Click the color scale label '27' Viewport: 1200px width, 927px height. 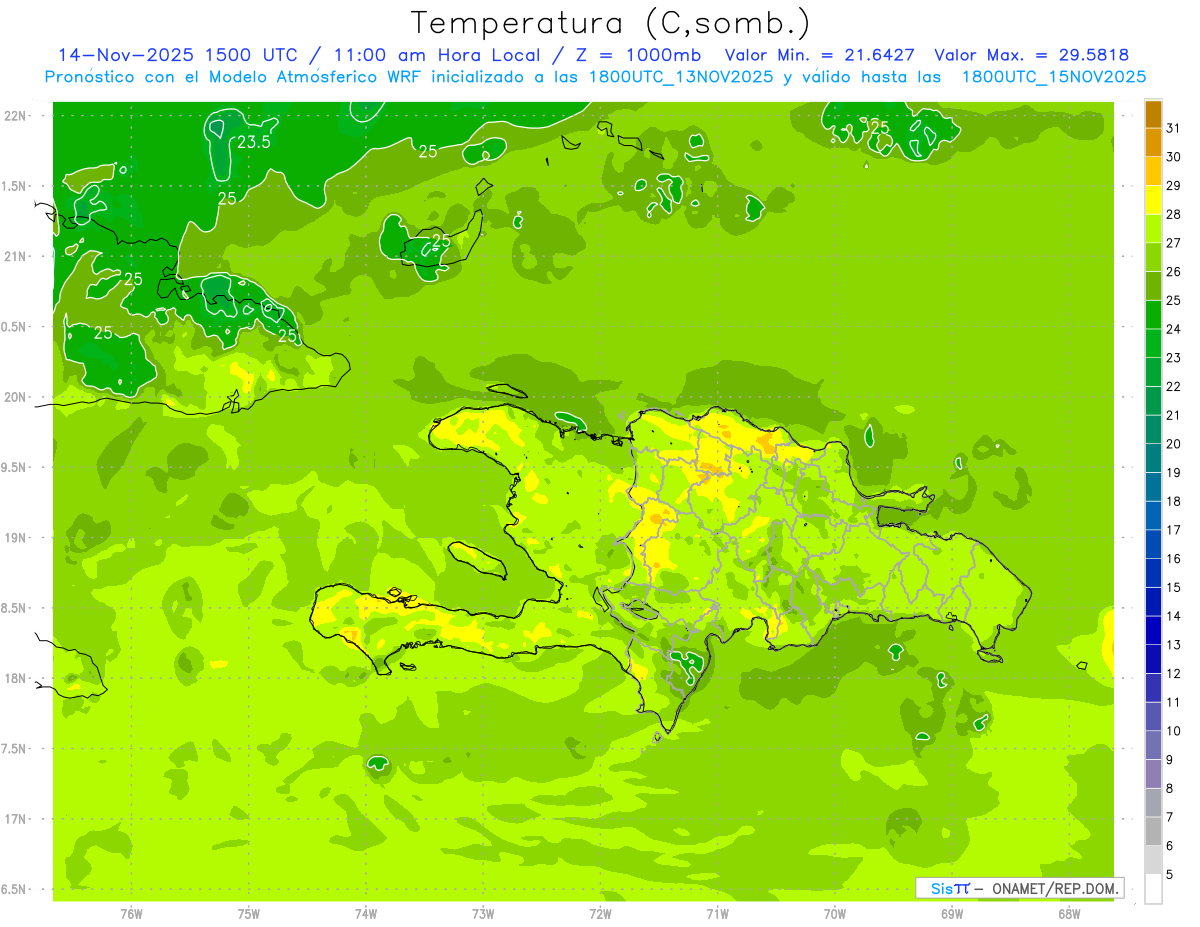(x=1173, y=243)
